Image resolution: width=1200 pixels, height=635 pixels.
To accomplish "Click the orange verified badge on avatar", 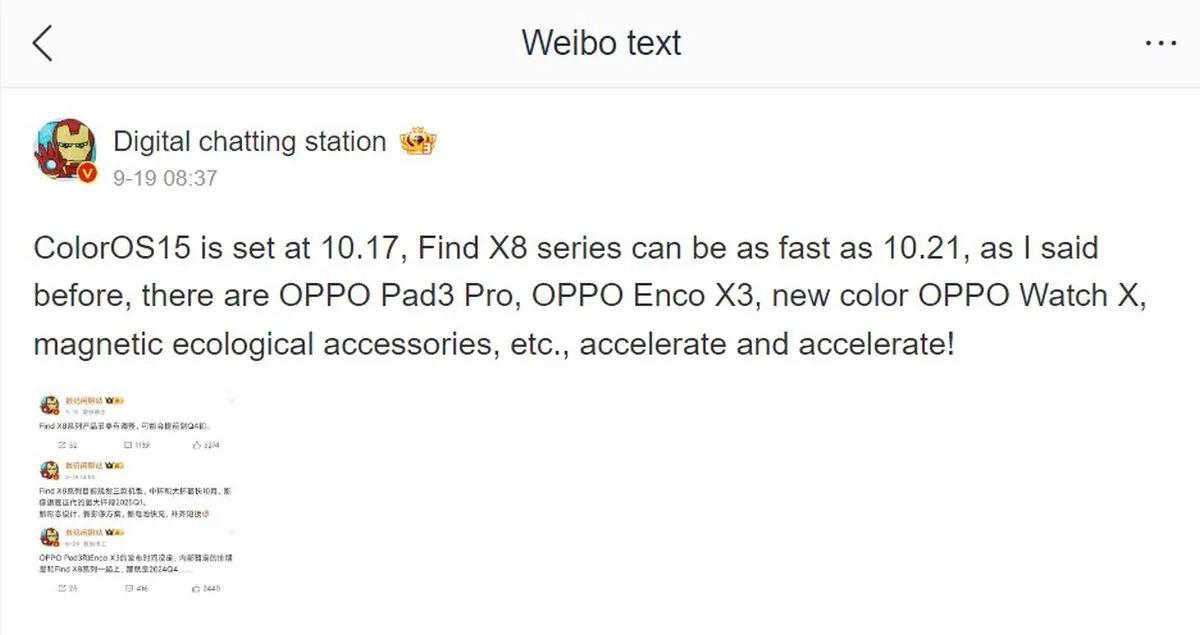I will click(x=87, y=174).
